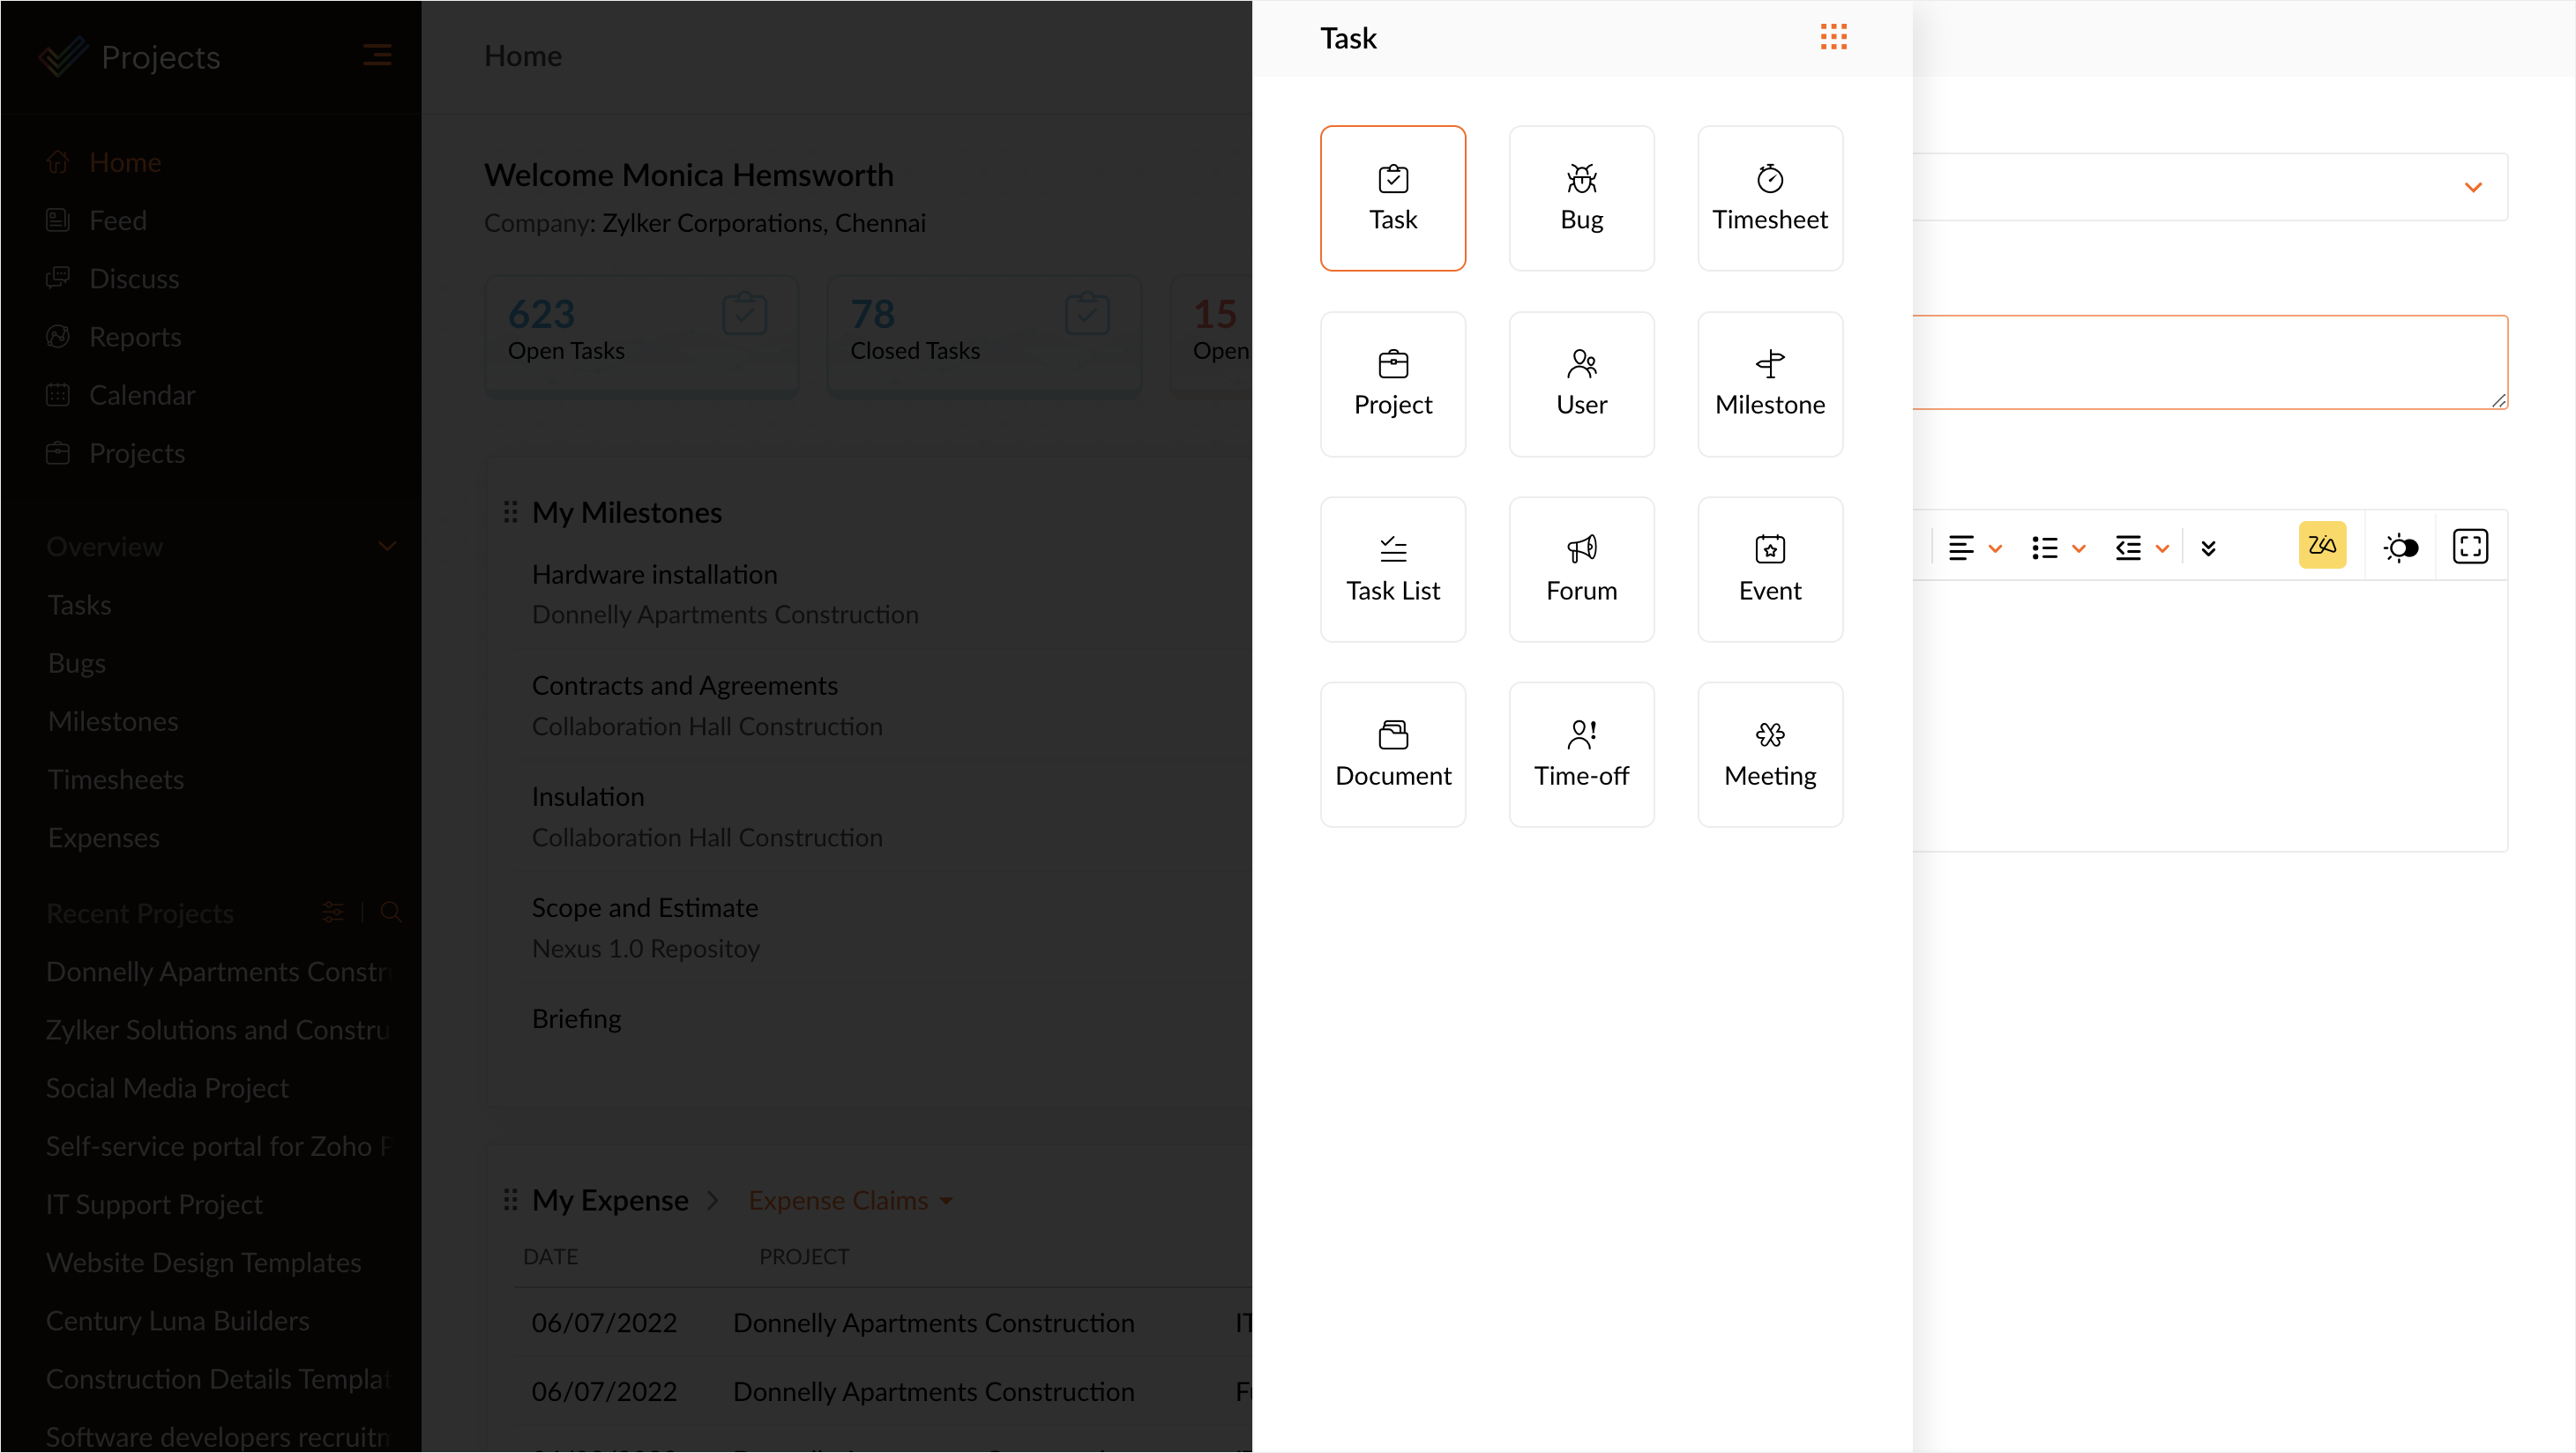This screenshot has width=2576, height=1453.
Task: Toggle the orange app grid icon
Action: point(1833,38)
